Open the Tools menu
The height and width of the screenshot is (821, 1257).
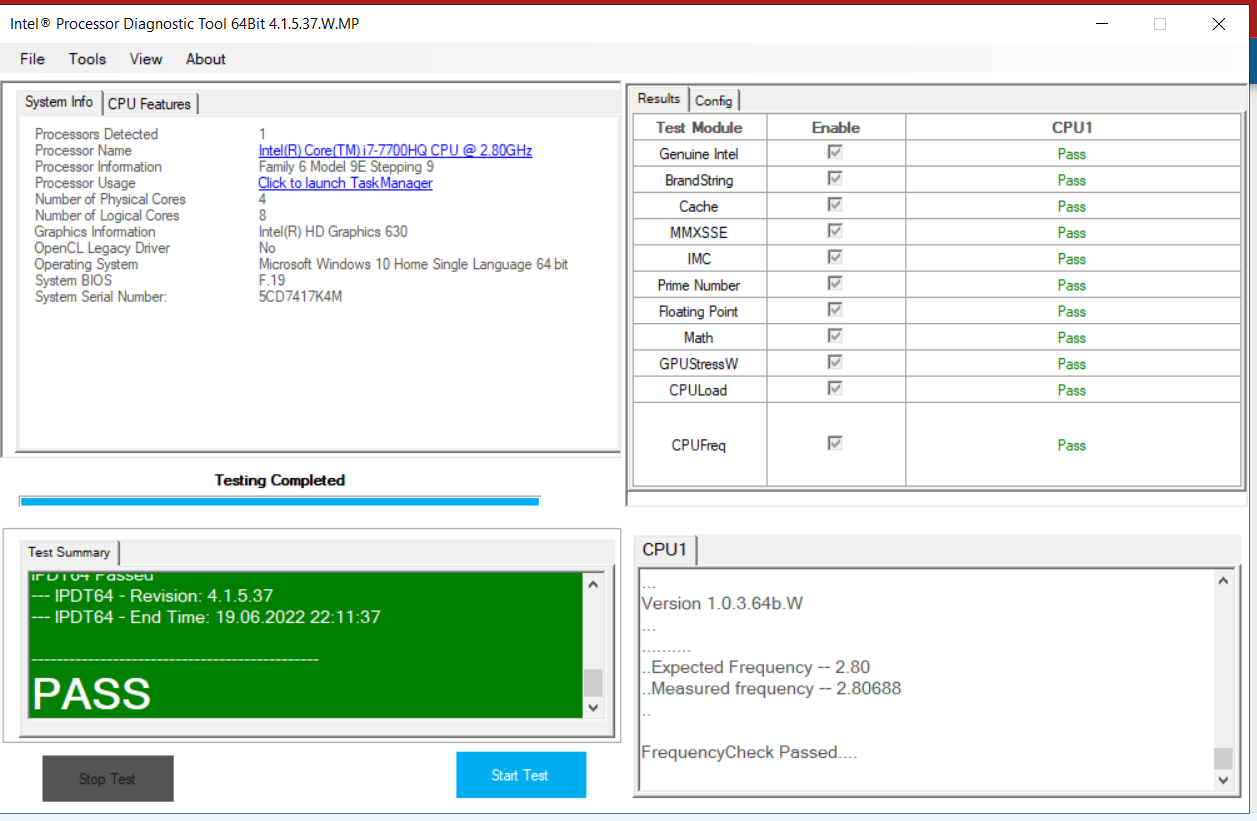pos(87,59)
